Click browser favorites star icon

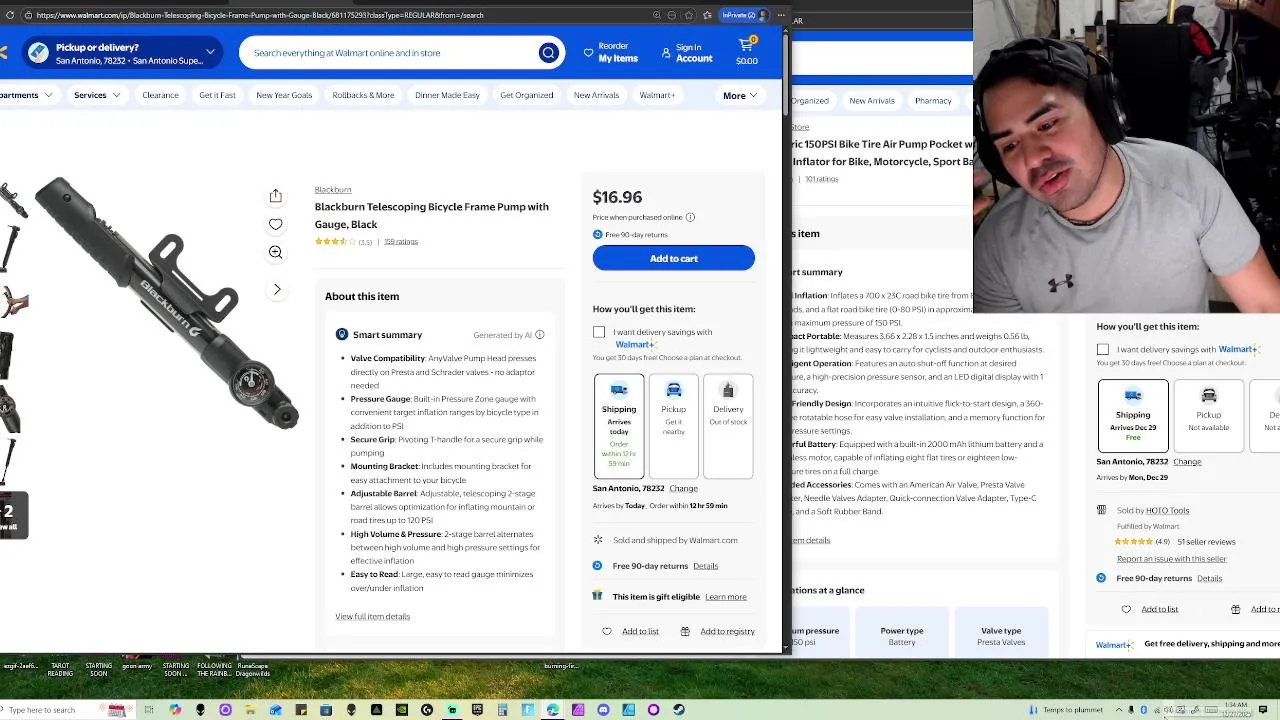pos(688,15)
